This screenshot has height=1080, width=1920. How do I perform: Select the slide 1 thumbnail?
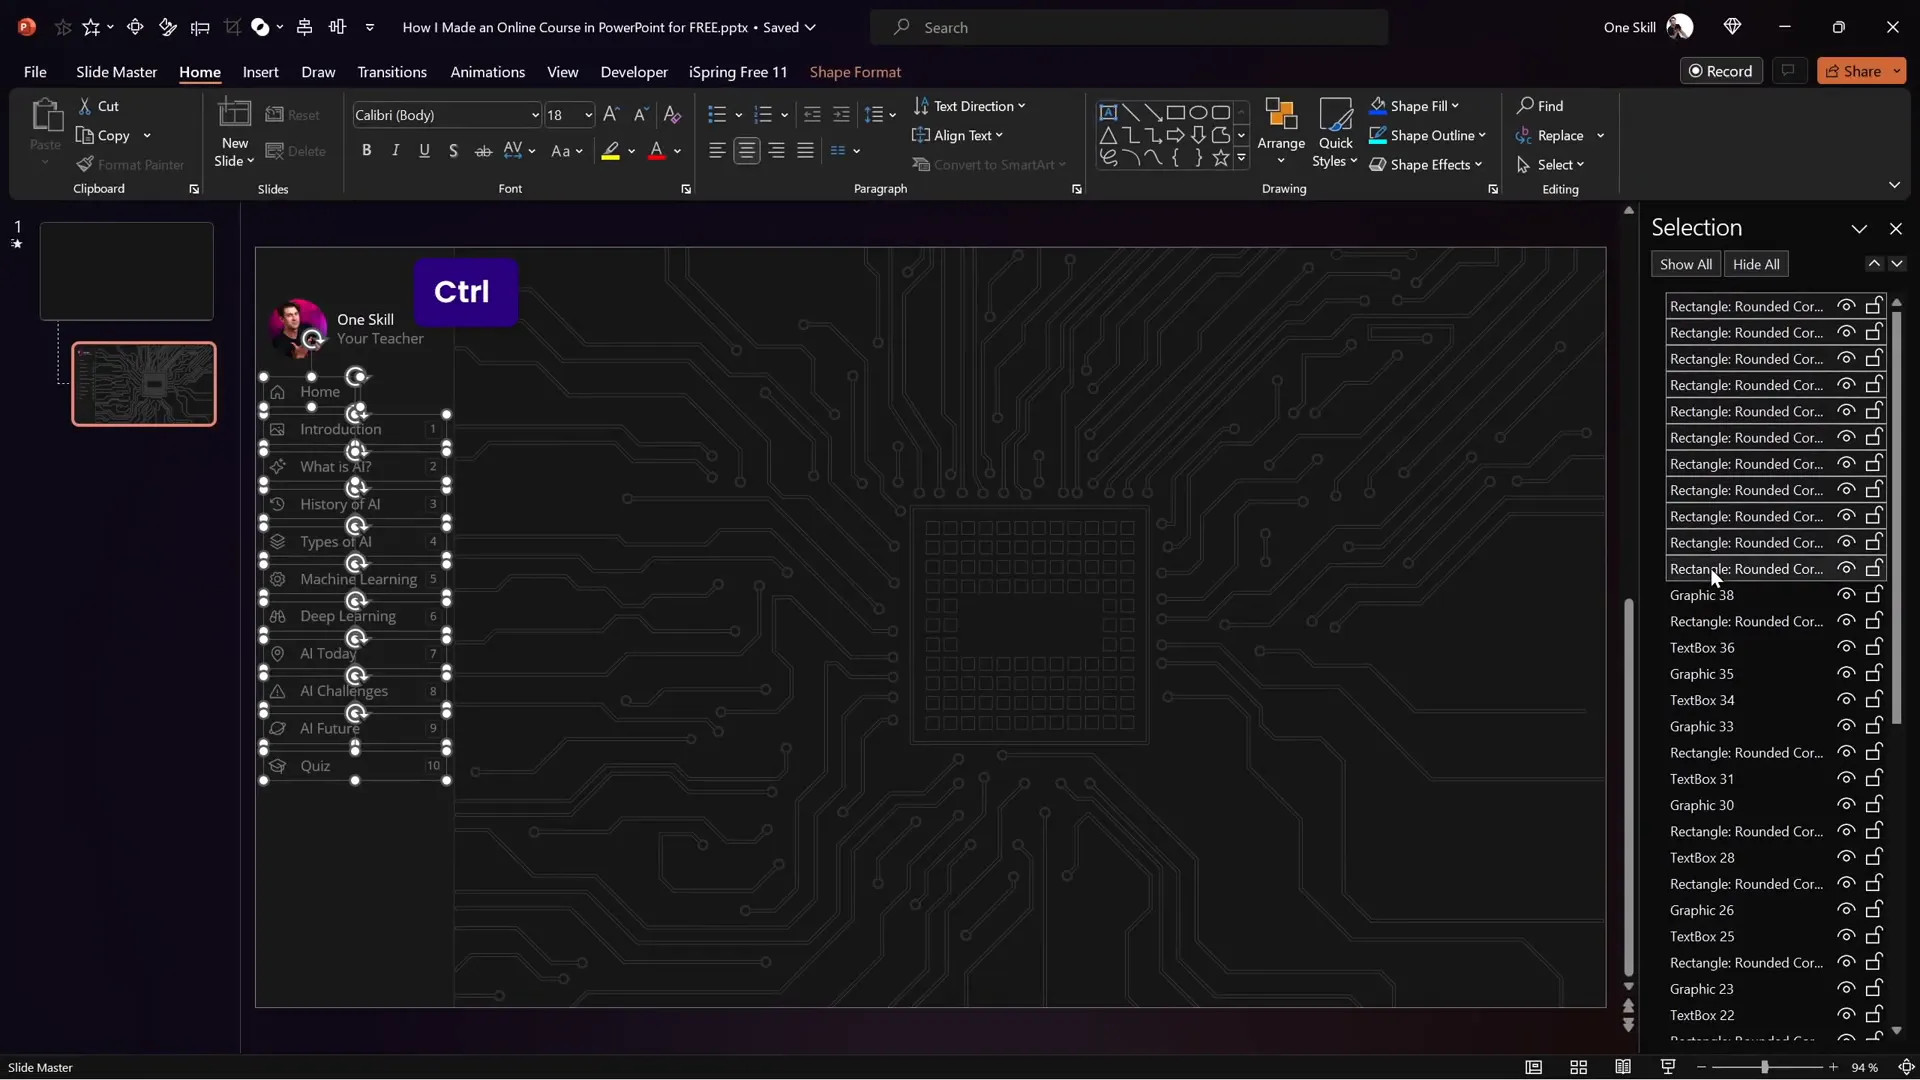(x=127, y=270)
